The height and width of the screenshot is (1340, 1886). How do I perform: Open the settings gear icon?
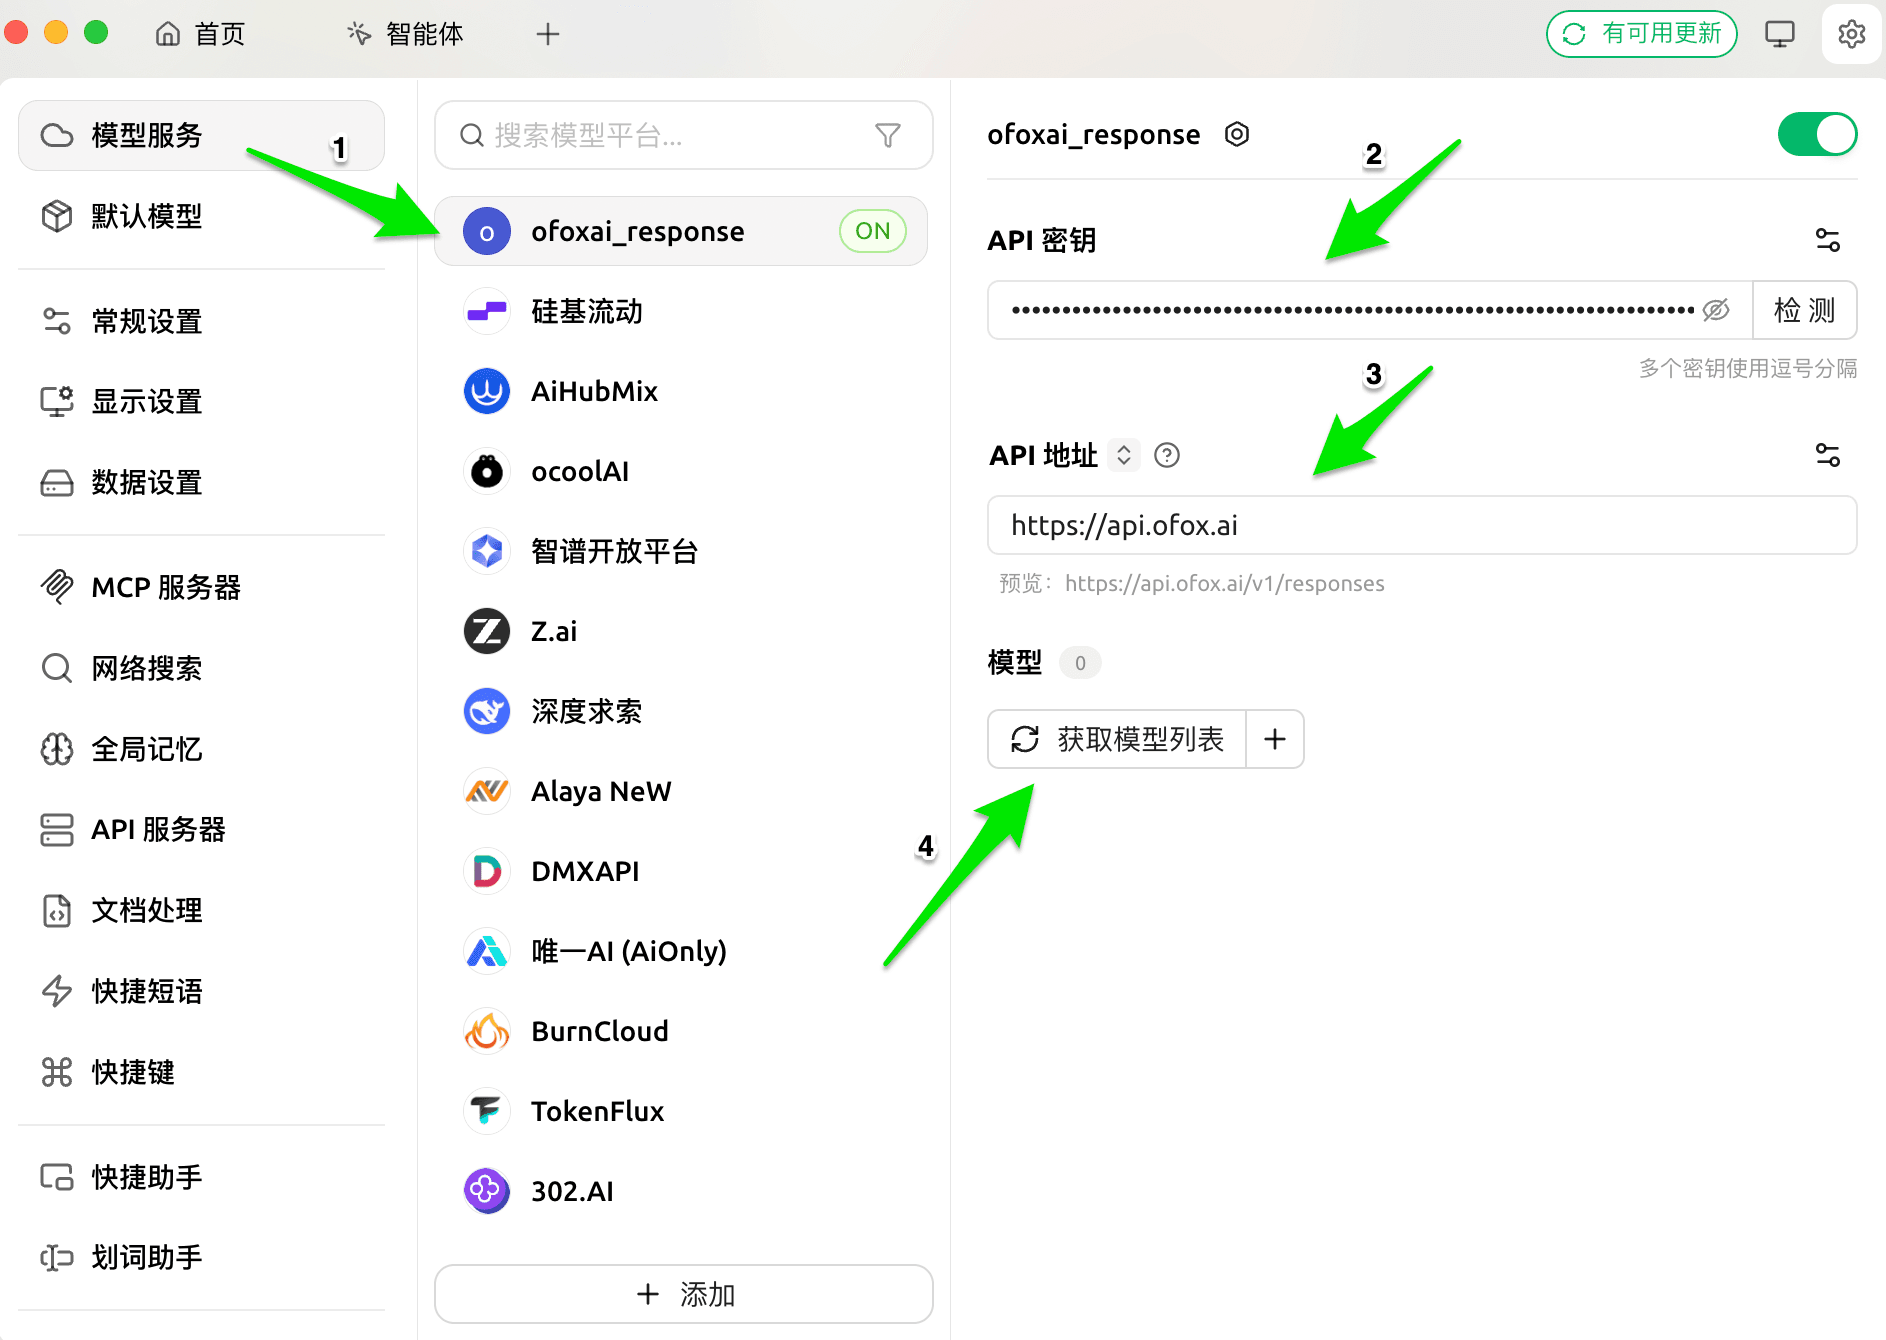1851,34
